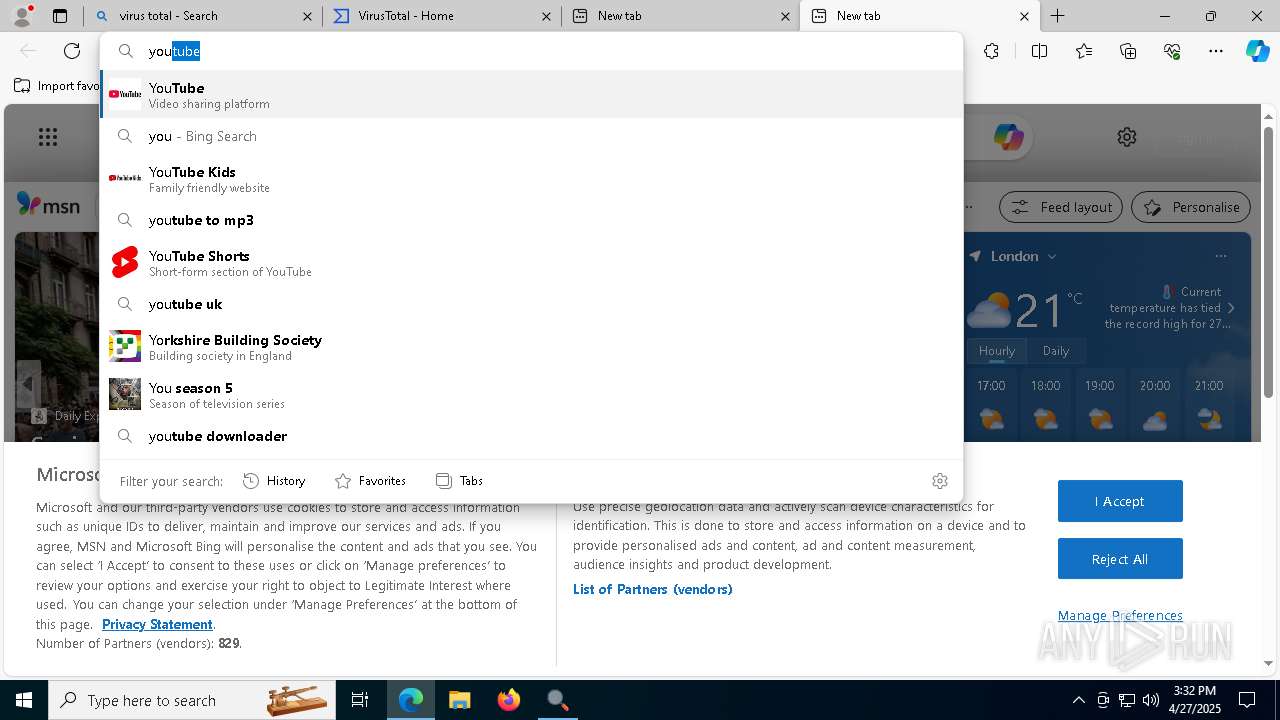Choose the YouTube Kids suggestion

531,178
